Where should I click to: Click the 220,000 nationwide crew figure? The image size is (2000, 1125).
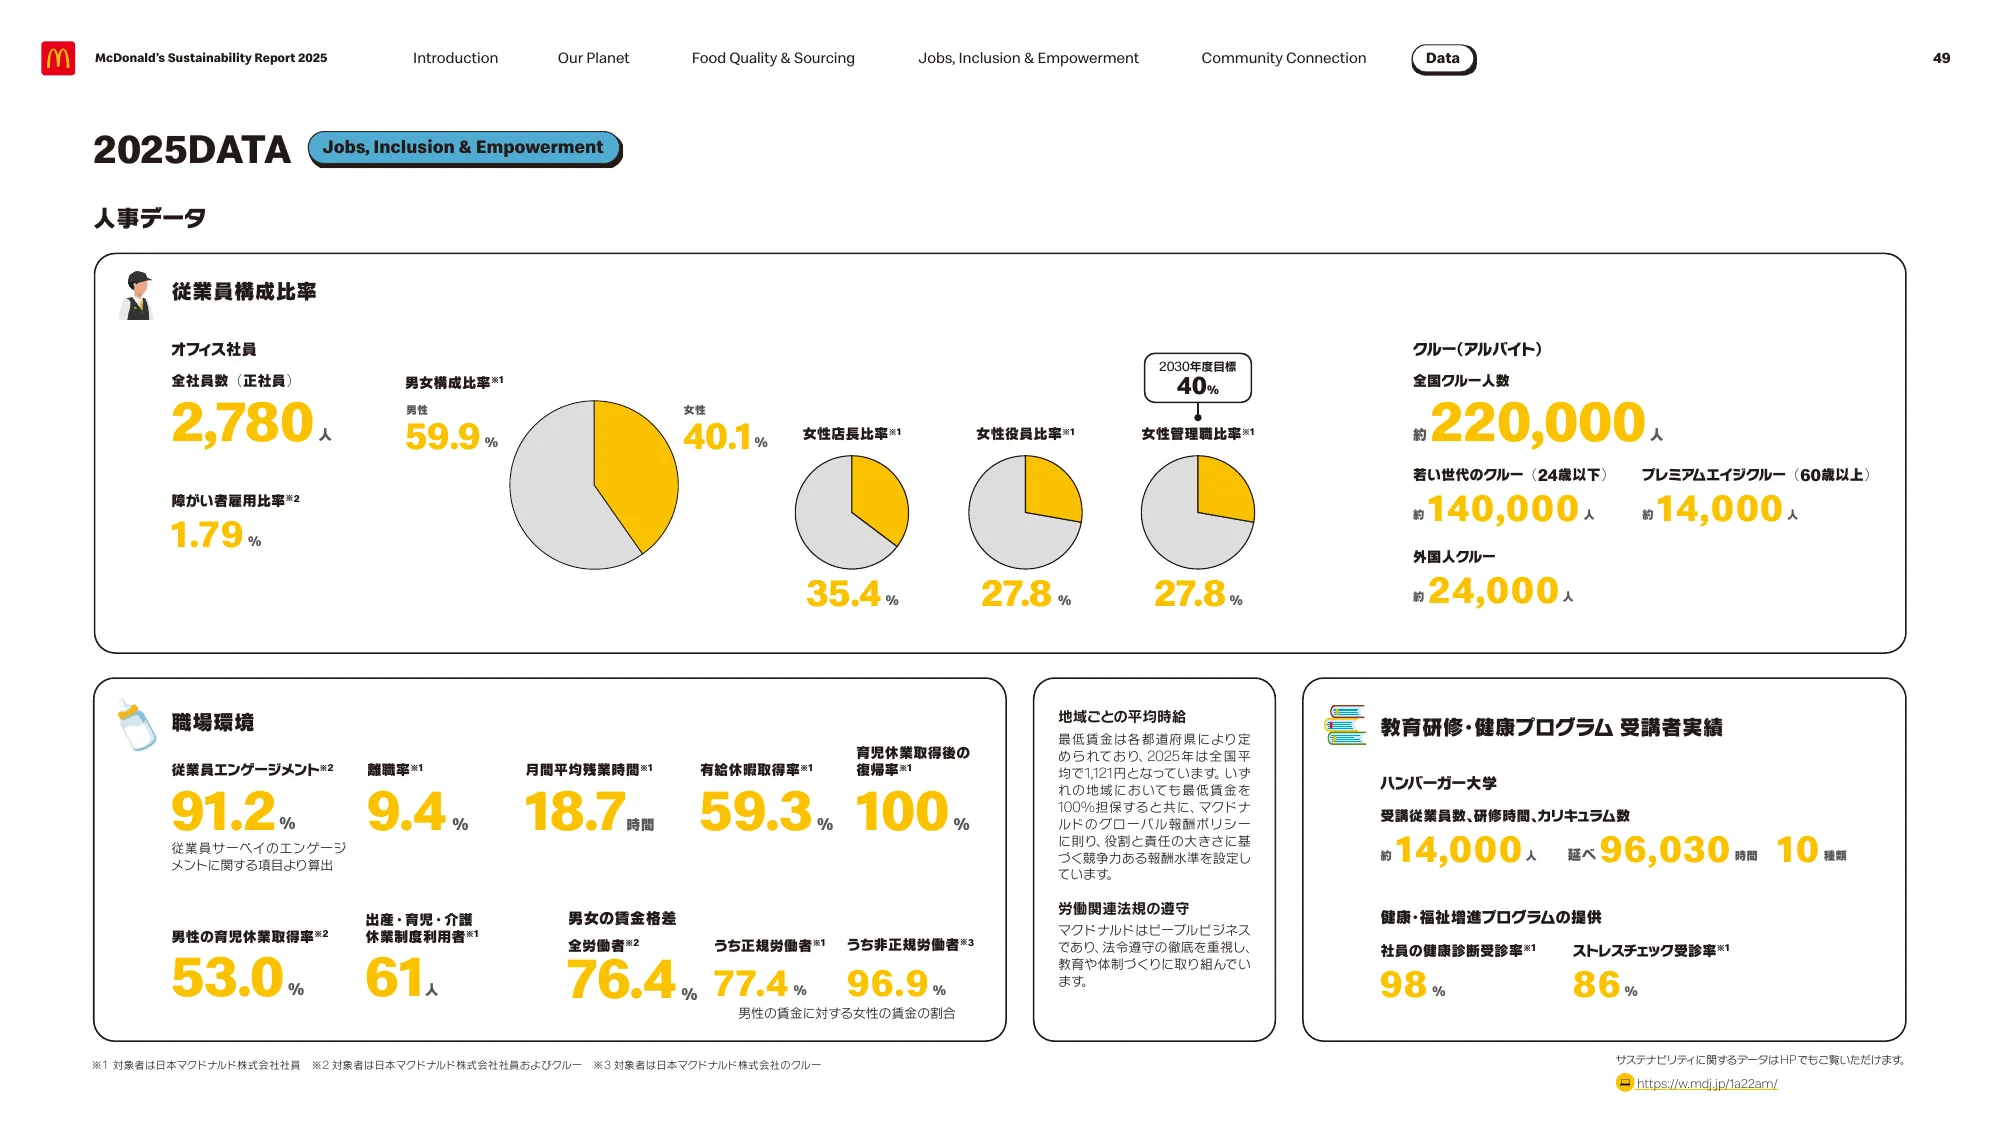(1538, 423)
